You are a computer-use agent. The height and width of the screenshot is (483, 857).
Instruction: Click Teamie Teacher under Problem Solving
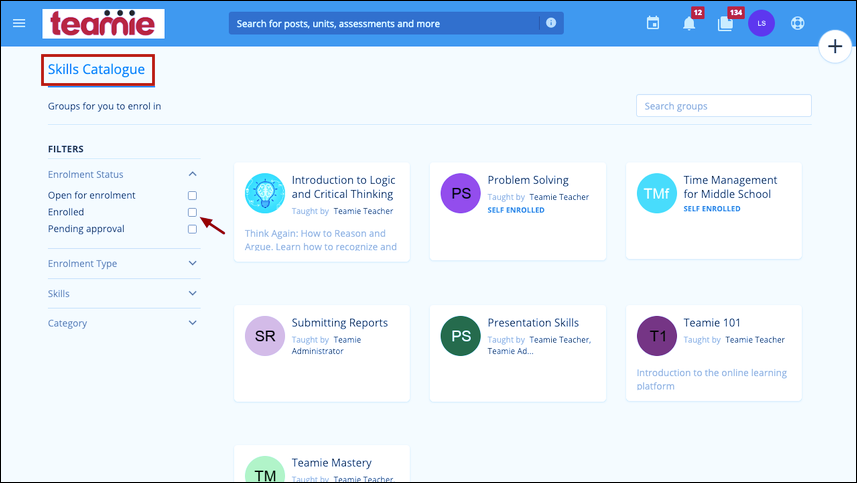tap(559, 197)
